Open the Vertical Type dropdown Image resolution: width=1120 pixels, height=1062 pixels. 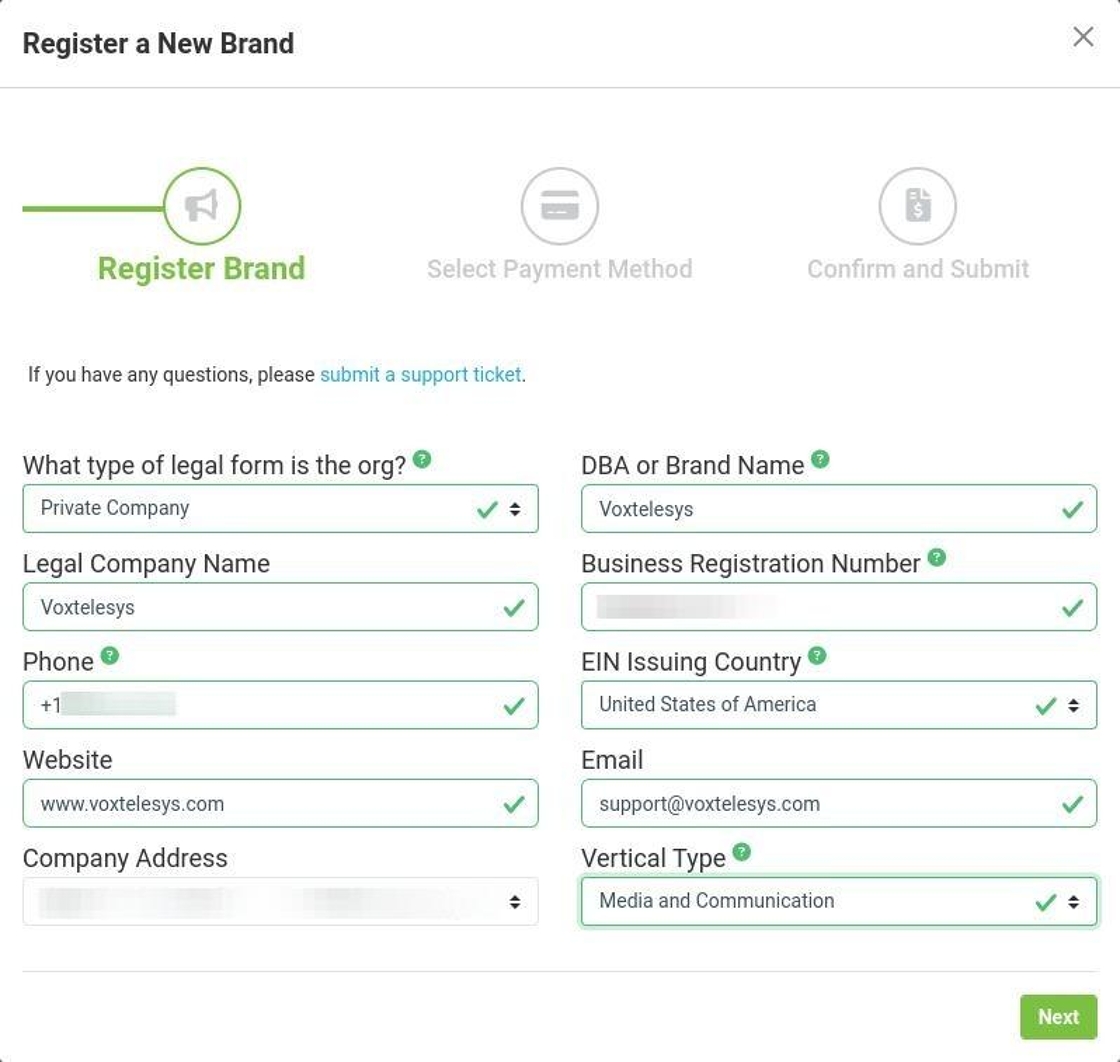tap(838, 901)
